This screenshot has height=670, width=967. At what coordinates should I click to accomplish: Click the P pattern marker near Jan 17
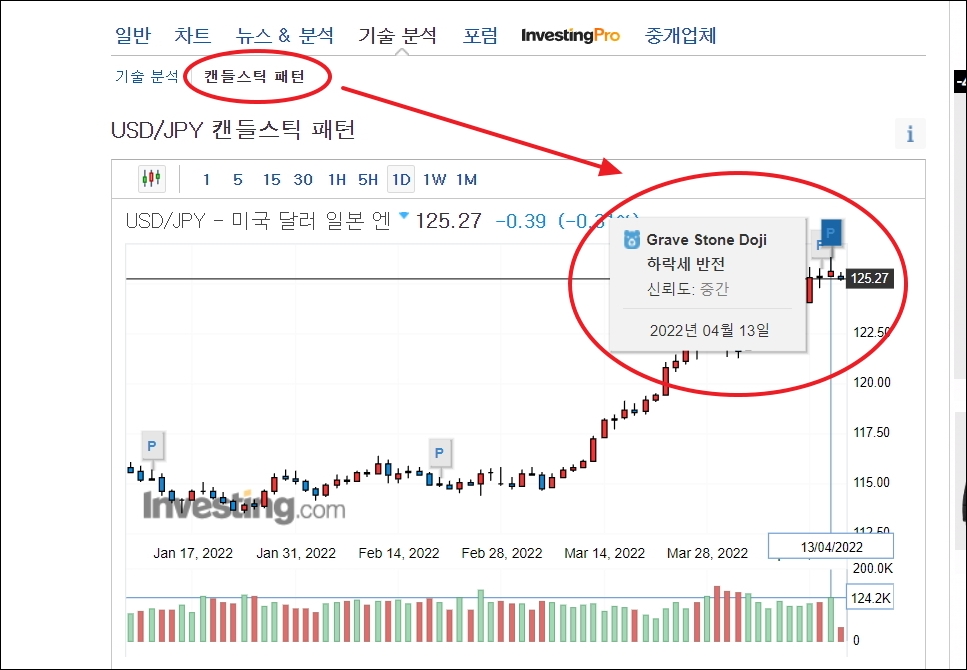152,445
